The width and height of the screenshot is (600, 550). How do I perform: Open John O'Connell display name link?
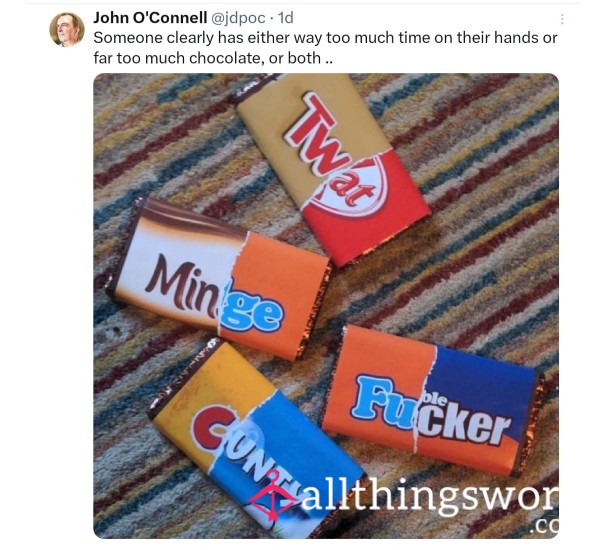click(150, 18)
